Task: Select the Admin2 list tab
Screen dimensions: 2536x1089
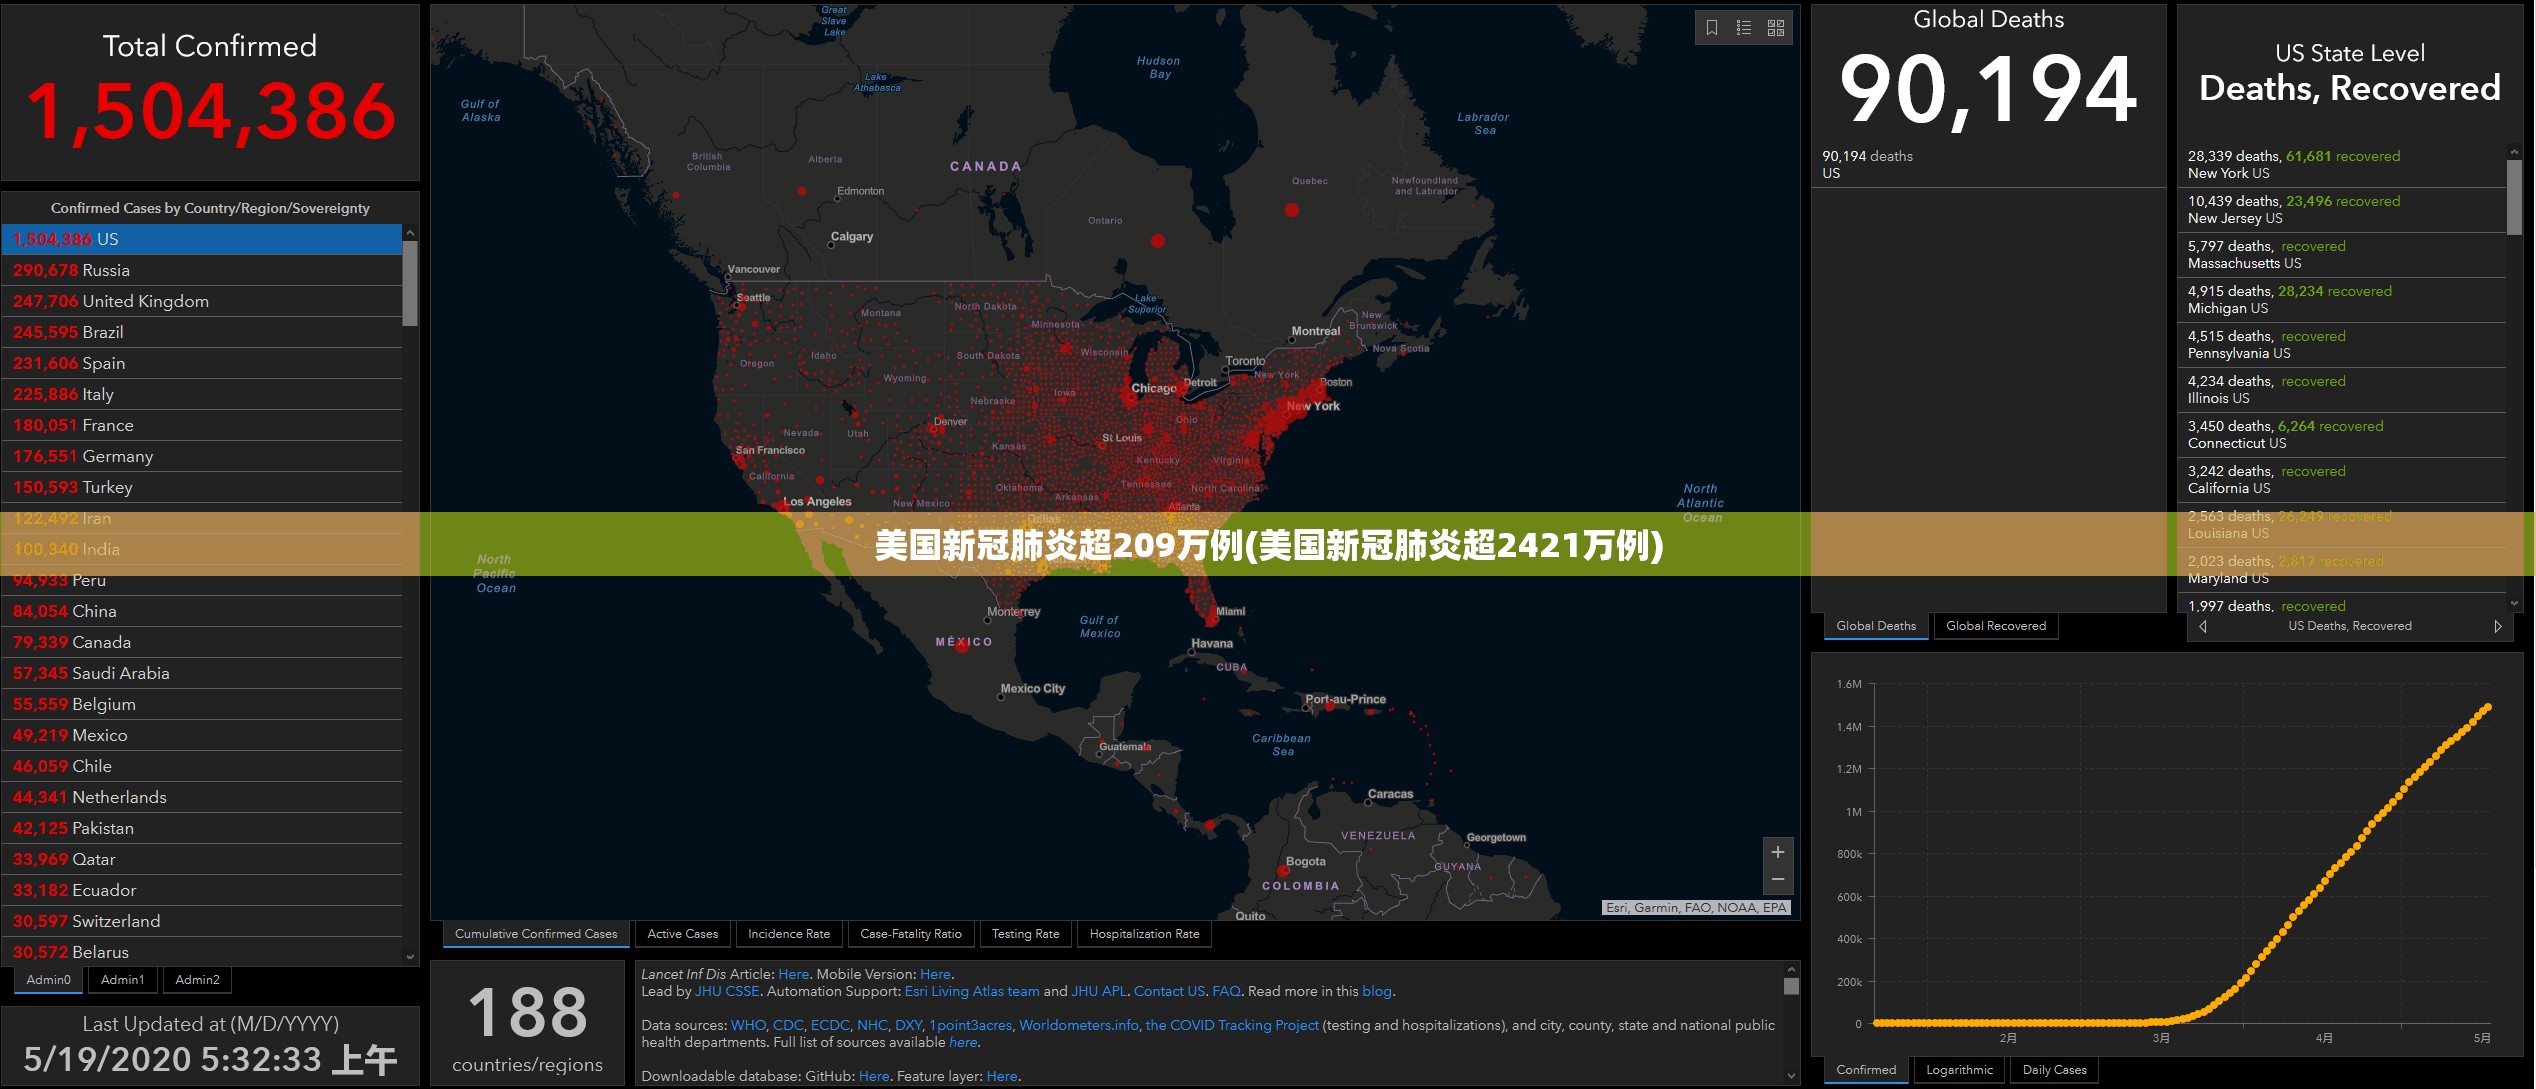Action: pos(198,980)
